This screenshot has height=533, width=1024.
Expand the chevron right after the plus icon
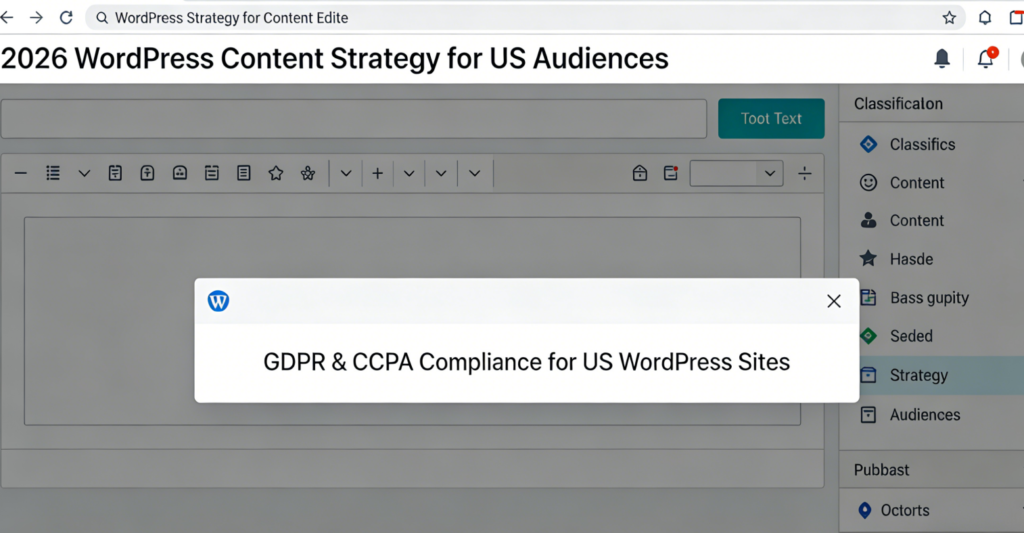(409, 173)
